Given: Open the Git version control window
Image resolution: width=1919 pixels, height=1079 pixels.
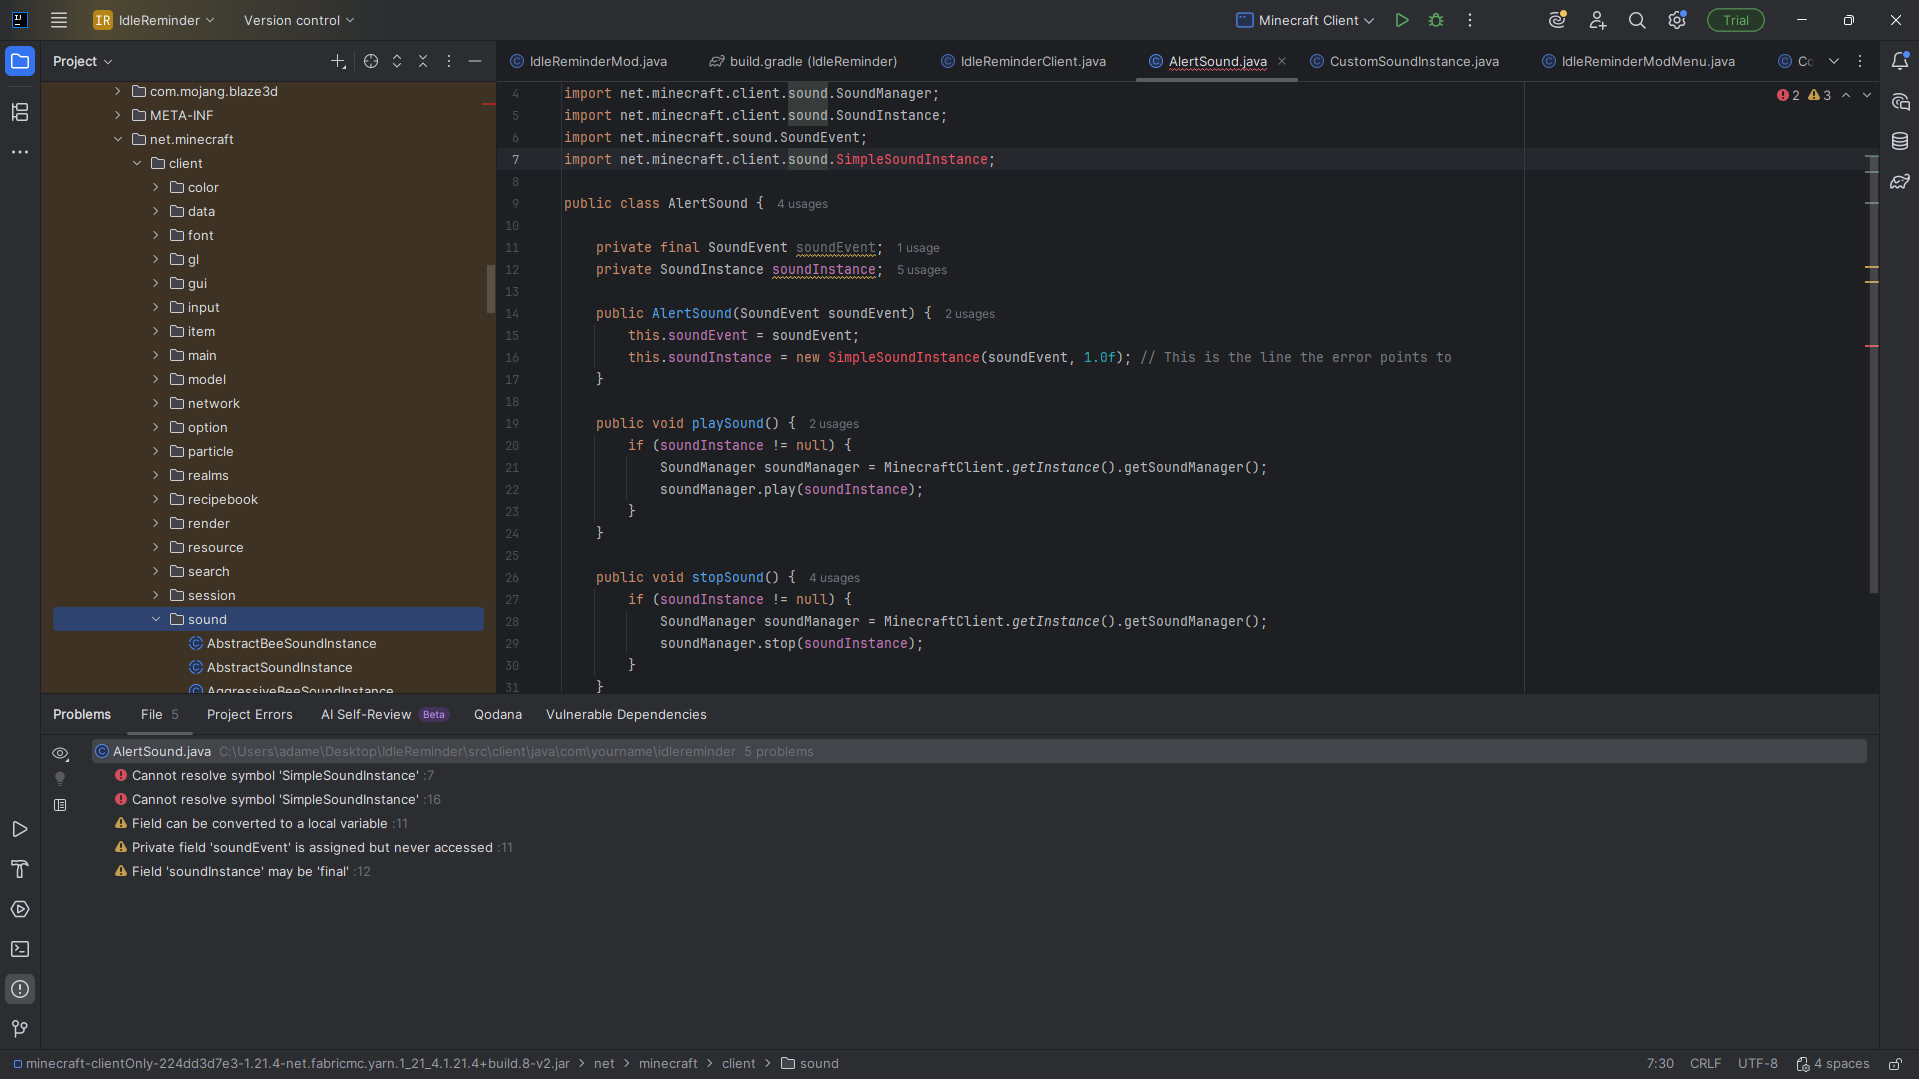Looking at the screenshot, I should click(20, 1029).
